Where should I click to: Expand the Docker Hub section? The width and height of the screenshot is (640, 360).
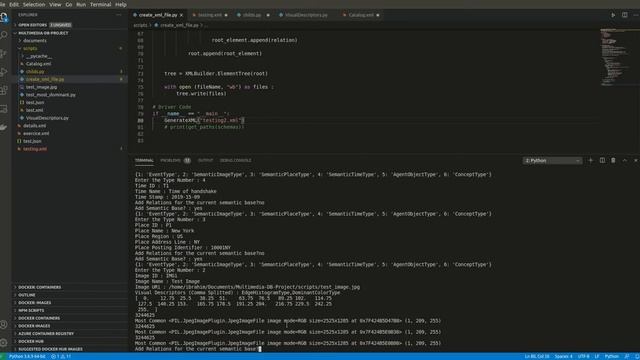click(69, 342)
